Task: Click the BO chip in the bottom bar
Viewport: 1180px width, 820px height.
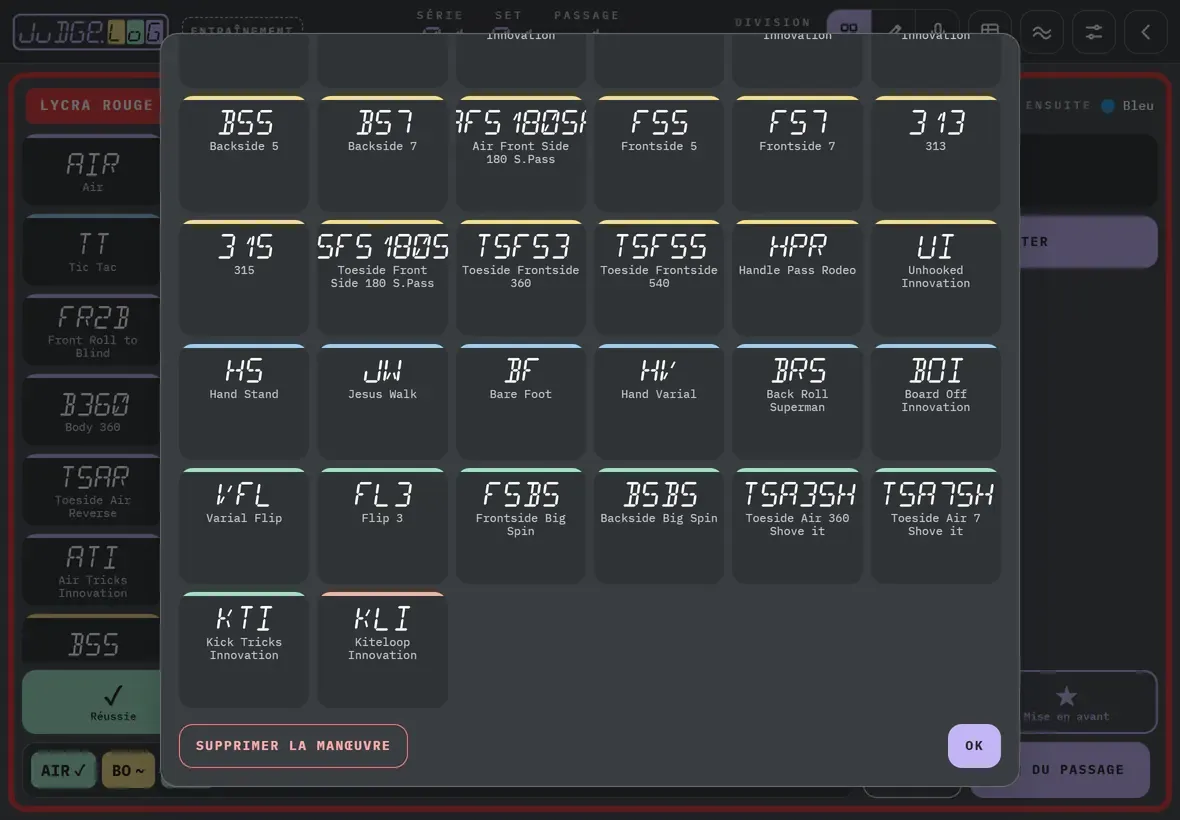Action: (128, 770)
